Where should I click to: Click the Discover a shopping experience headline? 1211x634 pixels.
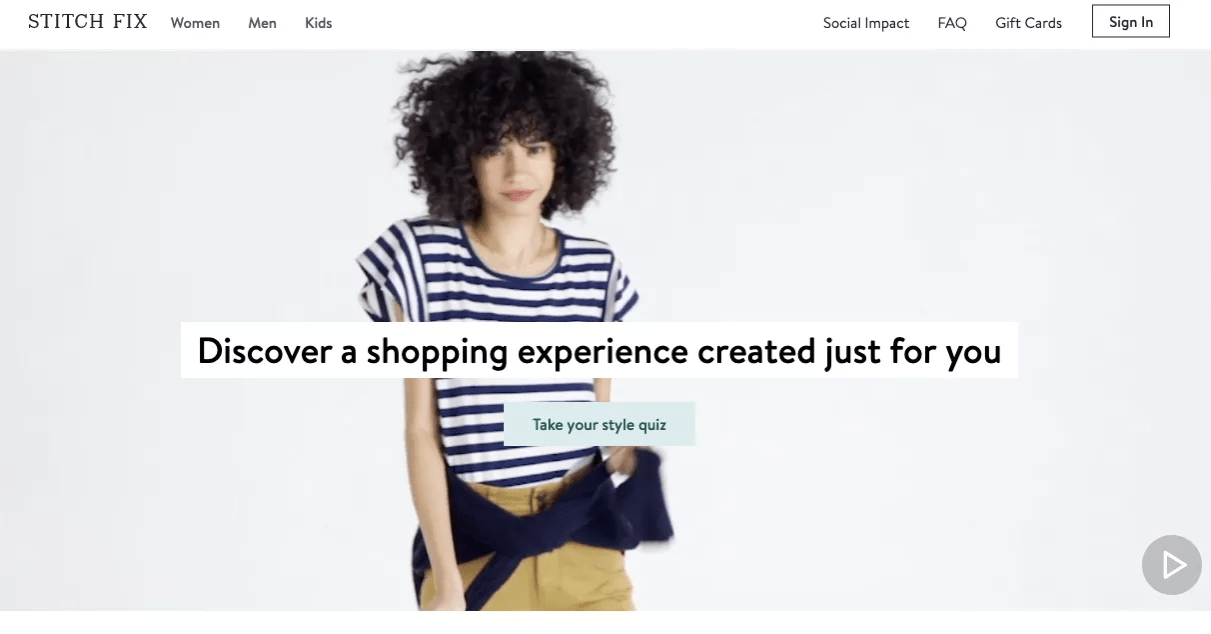[599, 350]
